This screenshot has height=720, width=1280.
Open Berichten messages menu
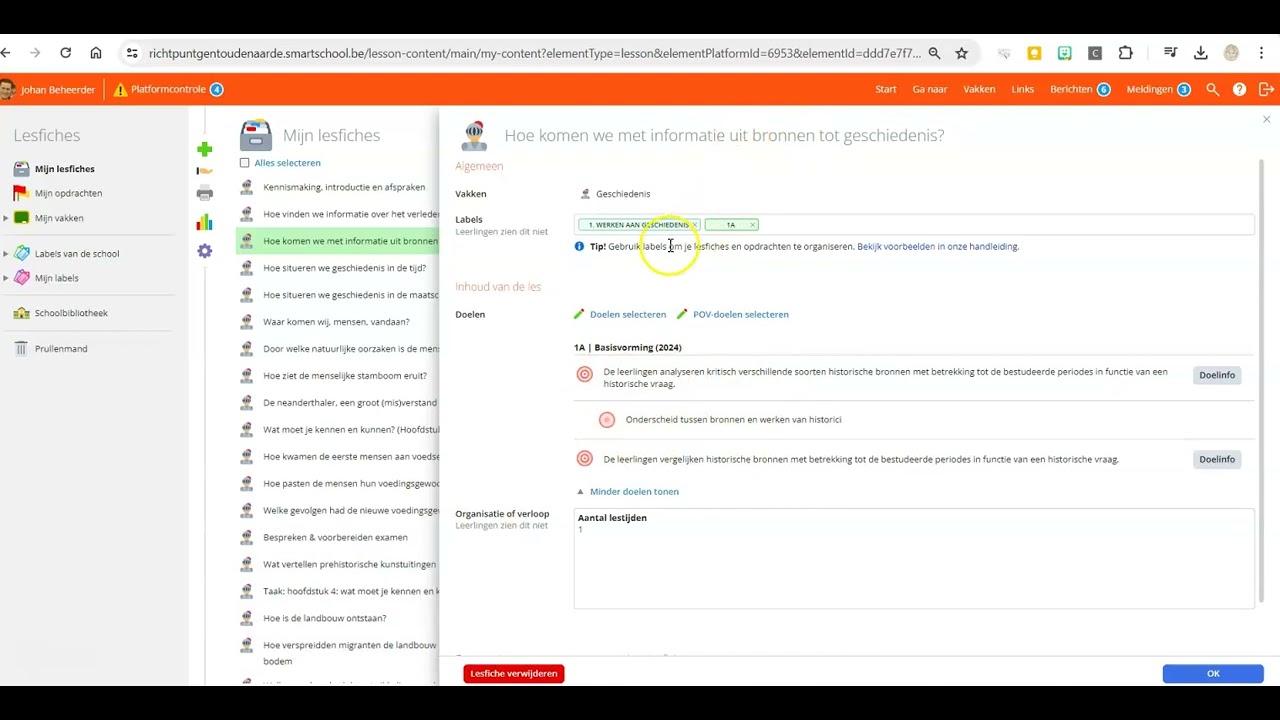click(x=1080, y=89)
